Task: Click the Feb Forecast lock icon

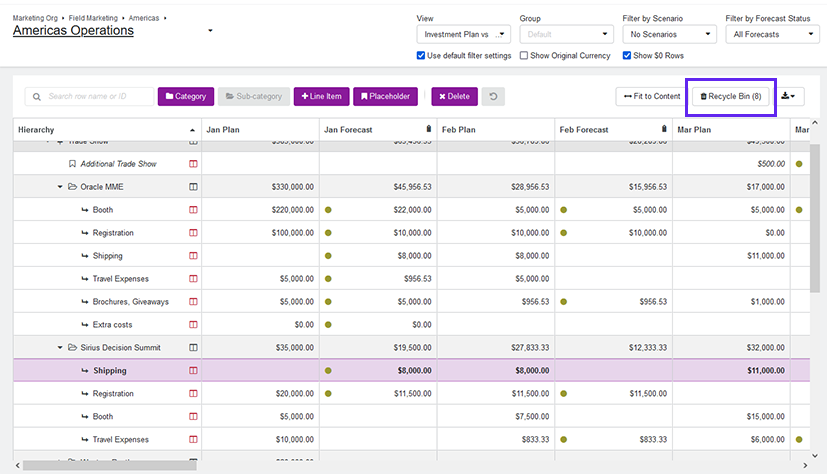Action: 664,129
